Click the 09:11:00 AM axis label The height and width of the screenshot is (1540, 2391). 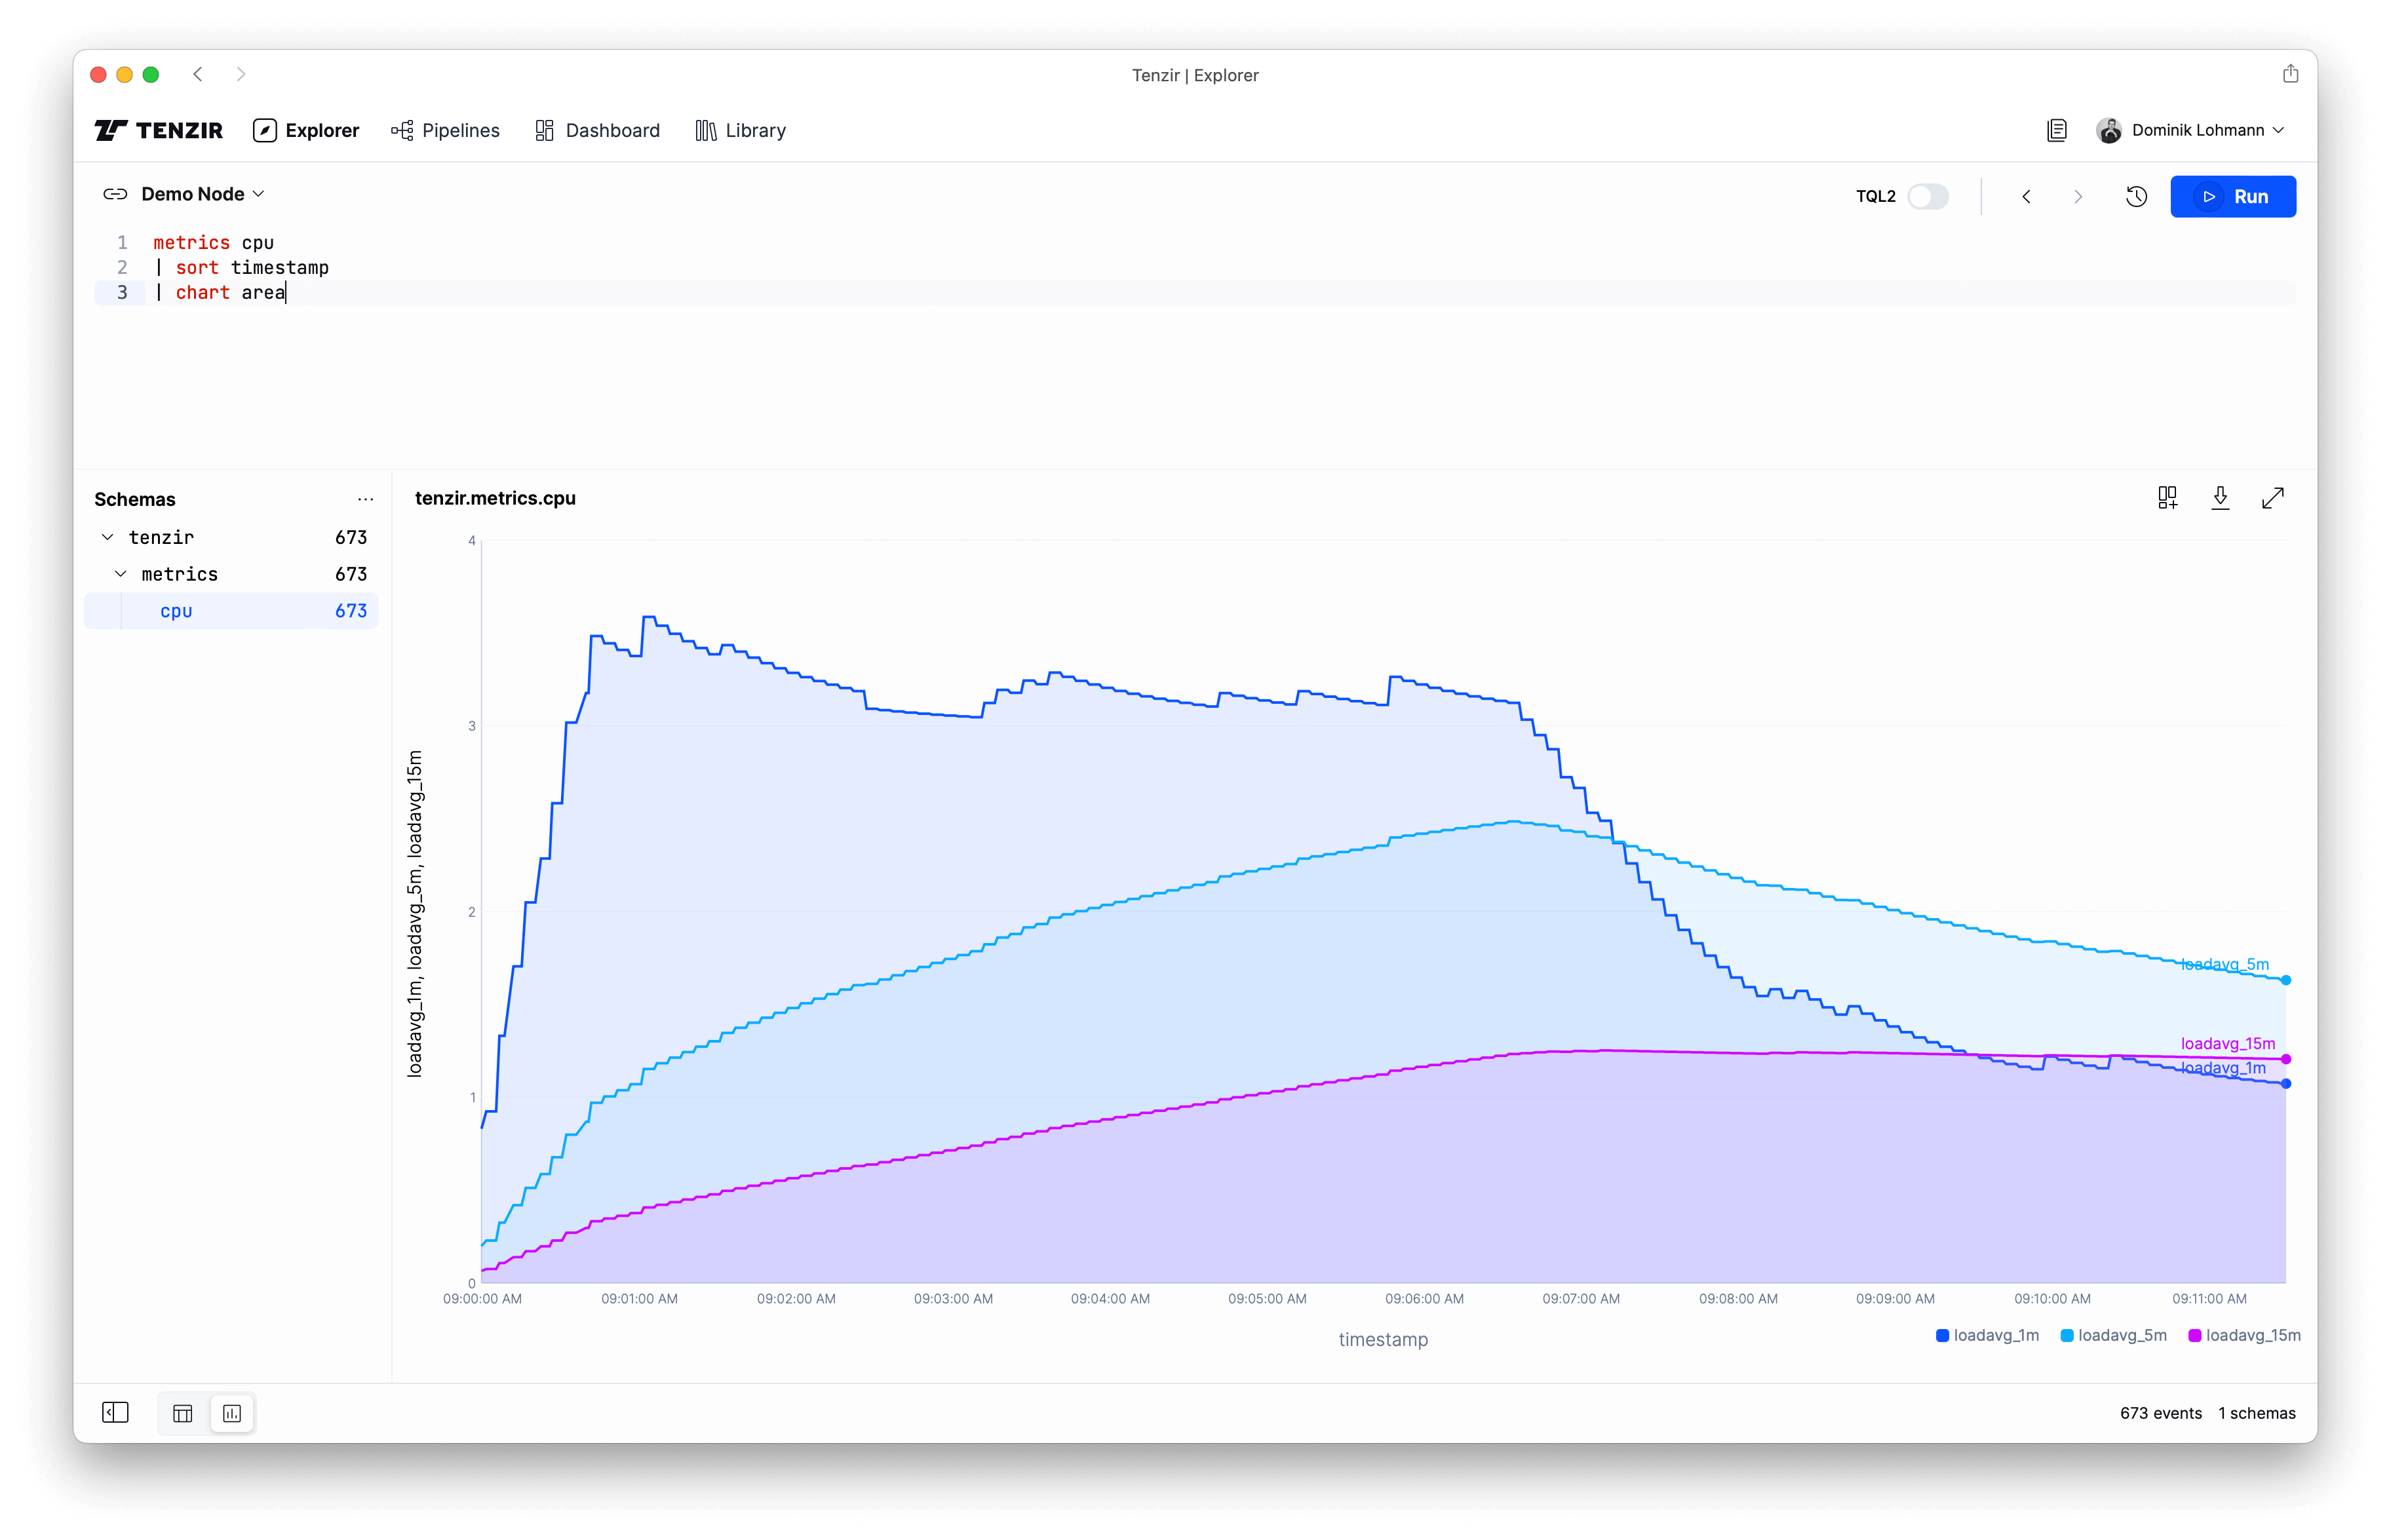coord(2208,1298)
